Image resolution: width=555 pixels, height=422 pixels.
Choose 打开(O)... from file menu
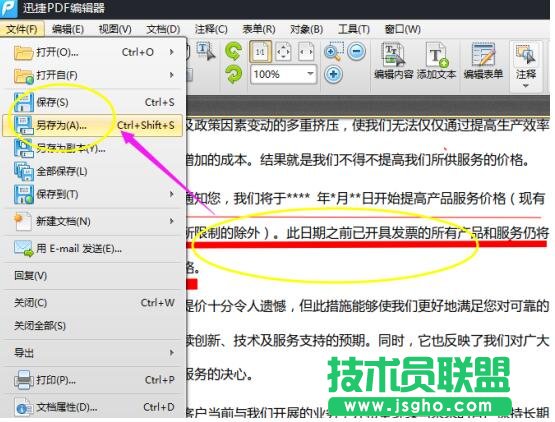point(93,52)
